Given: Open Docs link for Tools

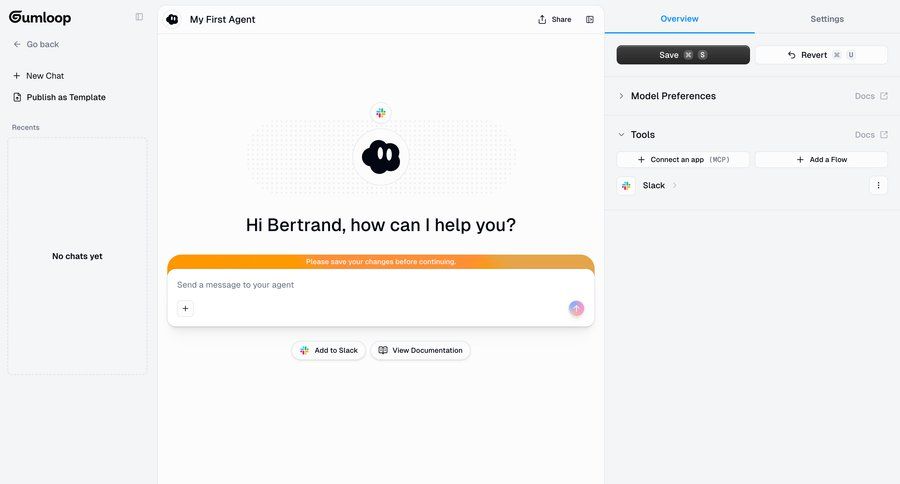Looking at the screenshot, I should 871,135.
